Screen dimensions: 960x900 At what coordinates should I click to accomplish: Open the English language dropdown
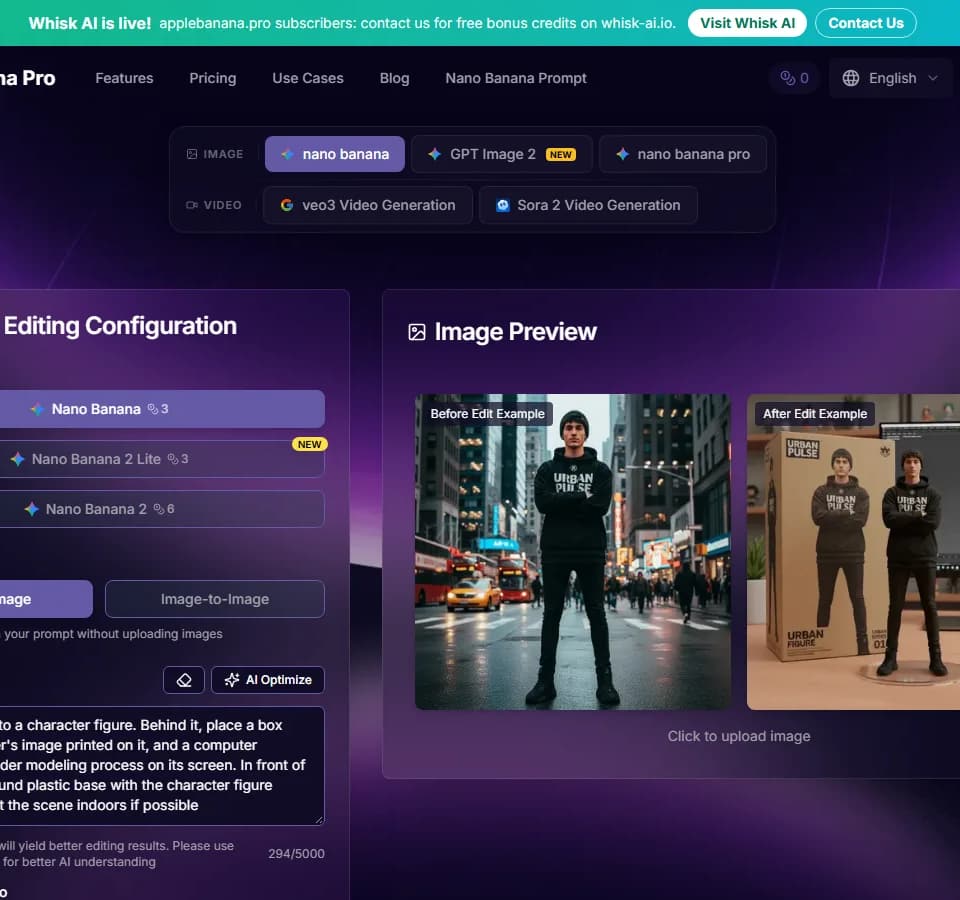click(891, 78)
